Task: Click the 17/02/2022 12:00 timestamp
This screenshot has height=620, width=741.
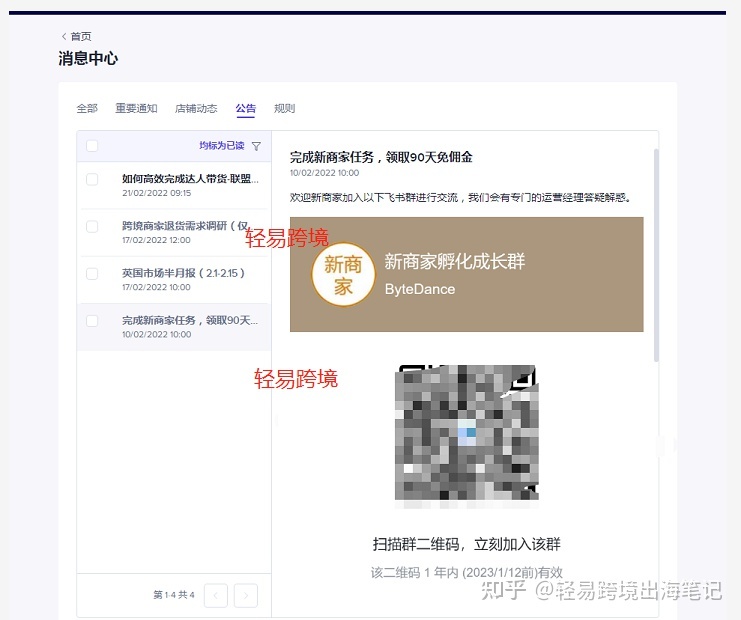Action: point(156,240)
